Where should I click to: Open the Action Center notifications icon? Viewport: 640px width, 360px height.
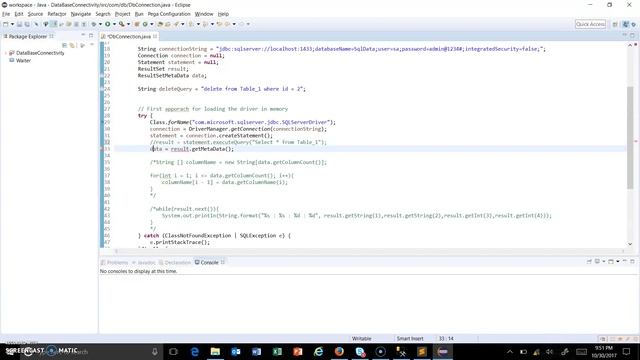click(x=627, y=351)
